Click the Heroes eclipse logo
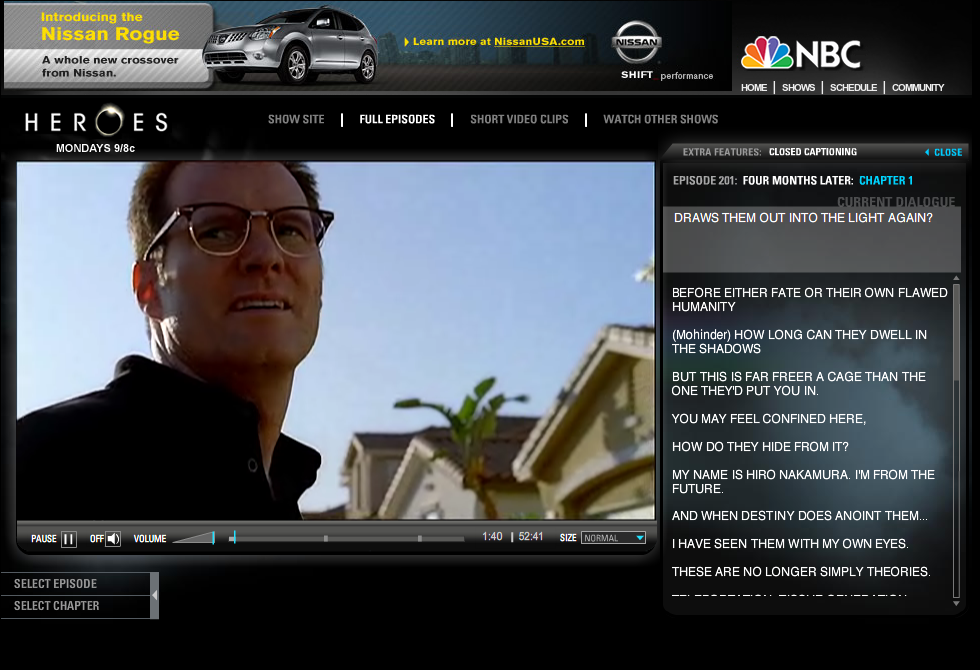 tap(96, 121)
